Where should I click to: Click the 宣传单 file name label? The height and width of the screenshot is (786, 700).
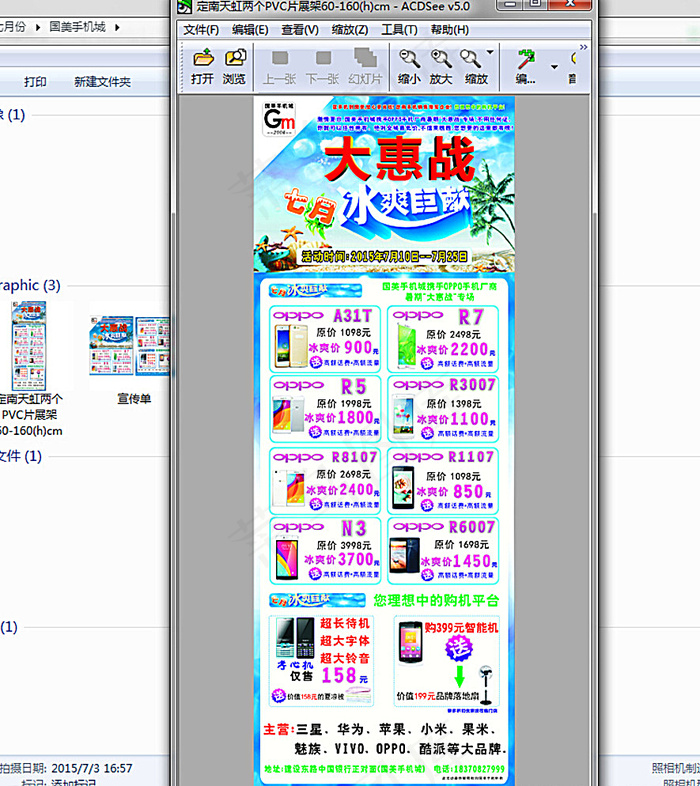pyautogui.click(x=134, y=399)
